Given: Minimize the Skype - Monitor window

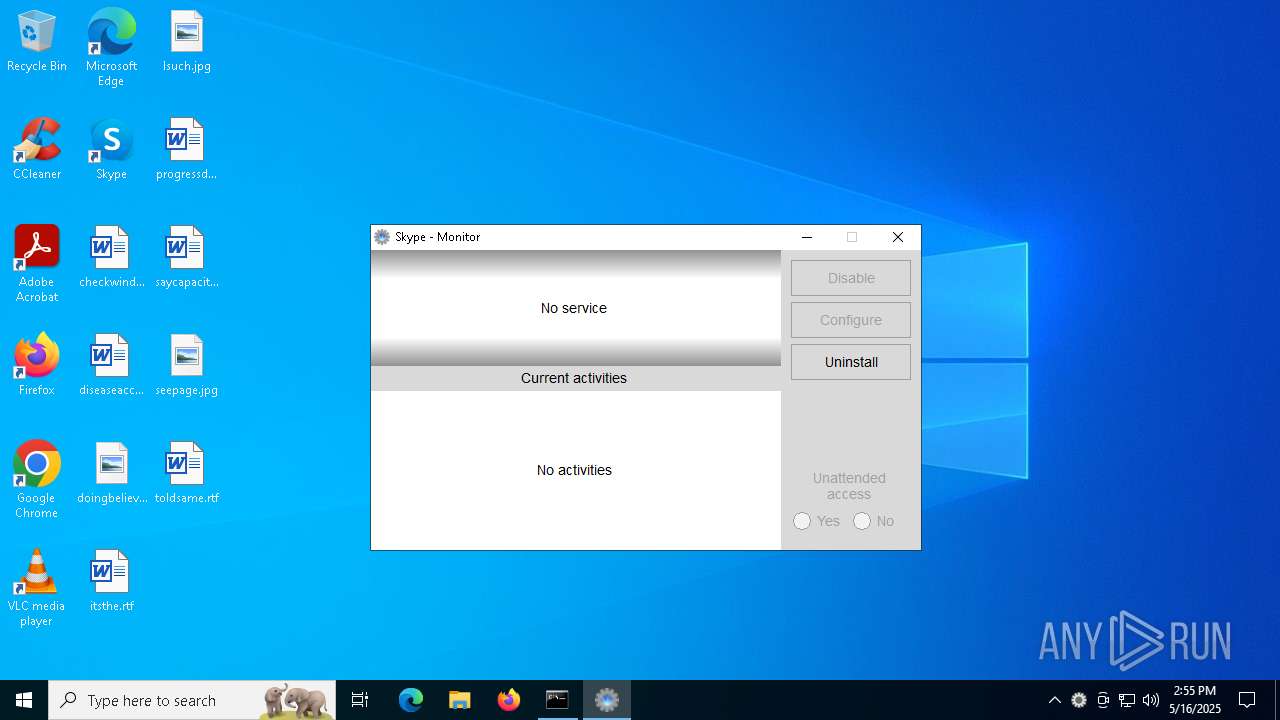Looking at the screenshot, I should [807, 237].
